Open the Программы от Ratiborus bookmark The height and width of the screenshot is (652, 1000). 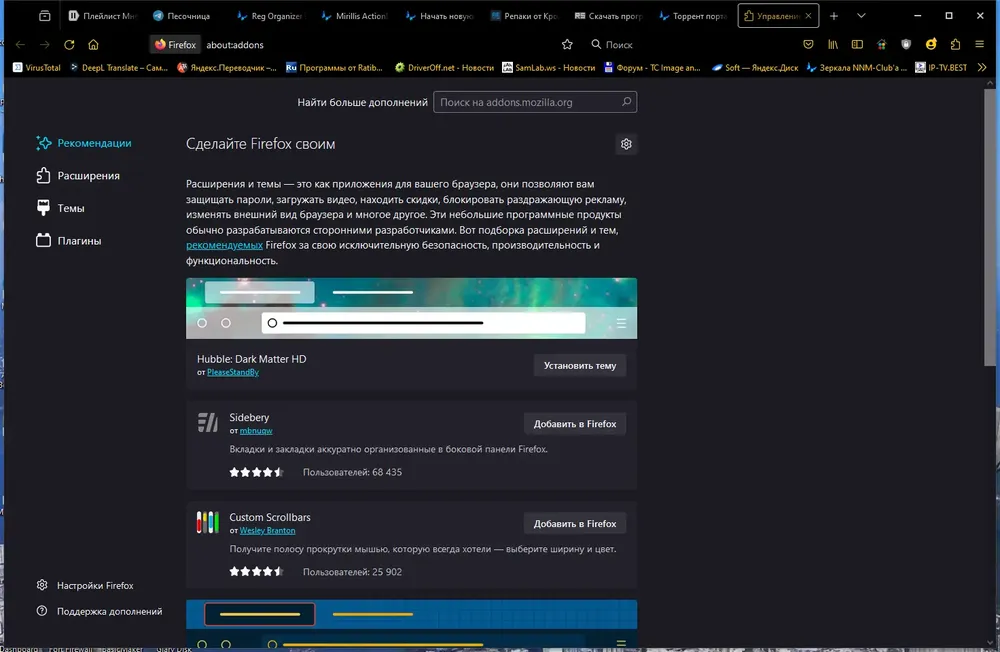pyautogui.click(x=334, y=68)
